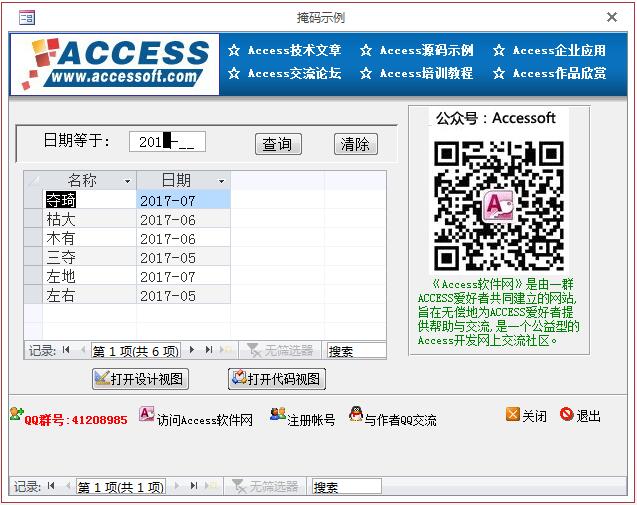Click the QQ penguin icon
This screenshot has width=637, height=505.
pyautogui.click(x=356, y=414)
